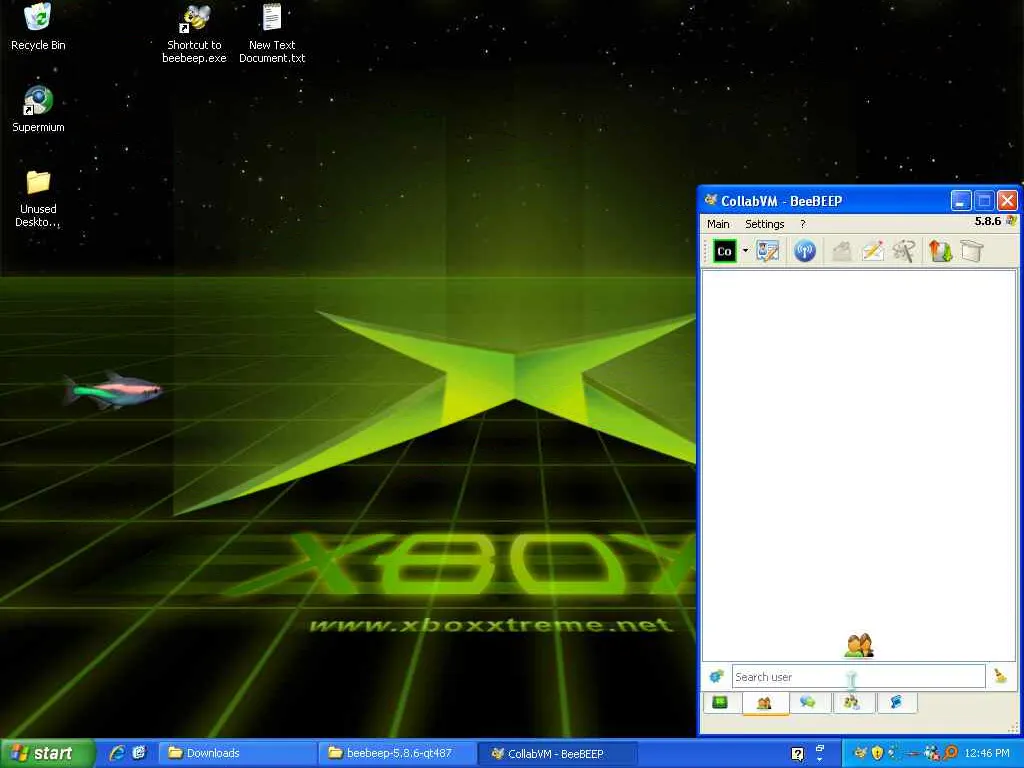This screenshot has width=1024, height=768.
Task: Switch to the green board first tab
Action: tap(721, 703)
